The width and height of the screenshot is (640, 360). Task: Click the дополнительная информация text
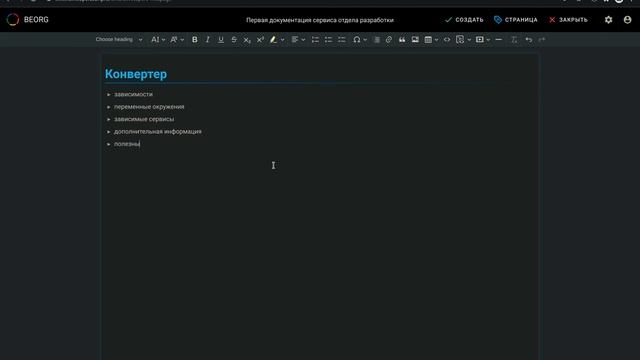point(158,132)
